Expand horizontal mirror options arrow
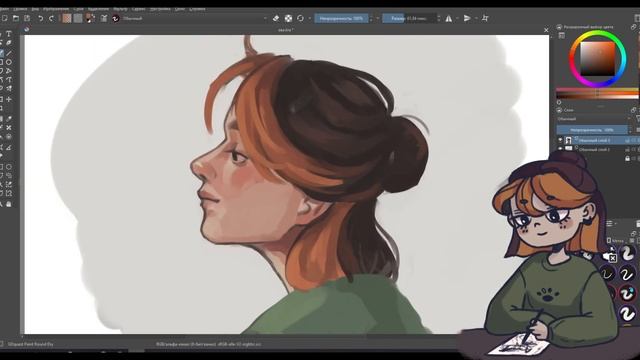The height and width of the screenshot is (360, 640). click(457, 18)
